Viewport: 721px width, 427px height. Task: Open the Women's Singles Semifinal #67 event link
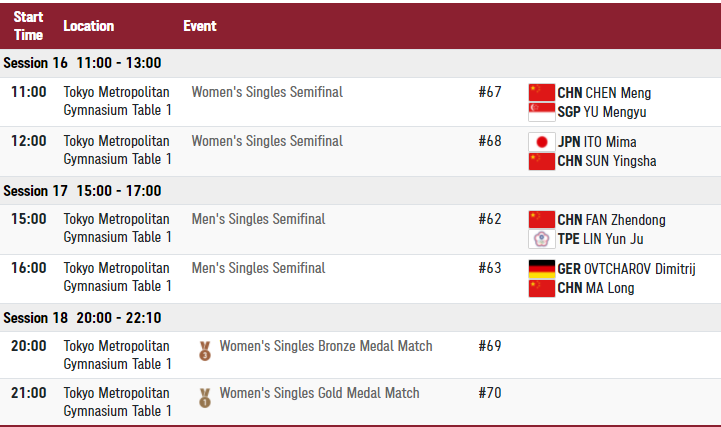point(267,92)
